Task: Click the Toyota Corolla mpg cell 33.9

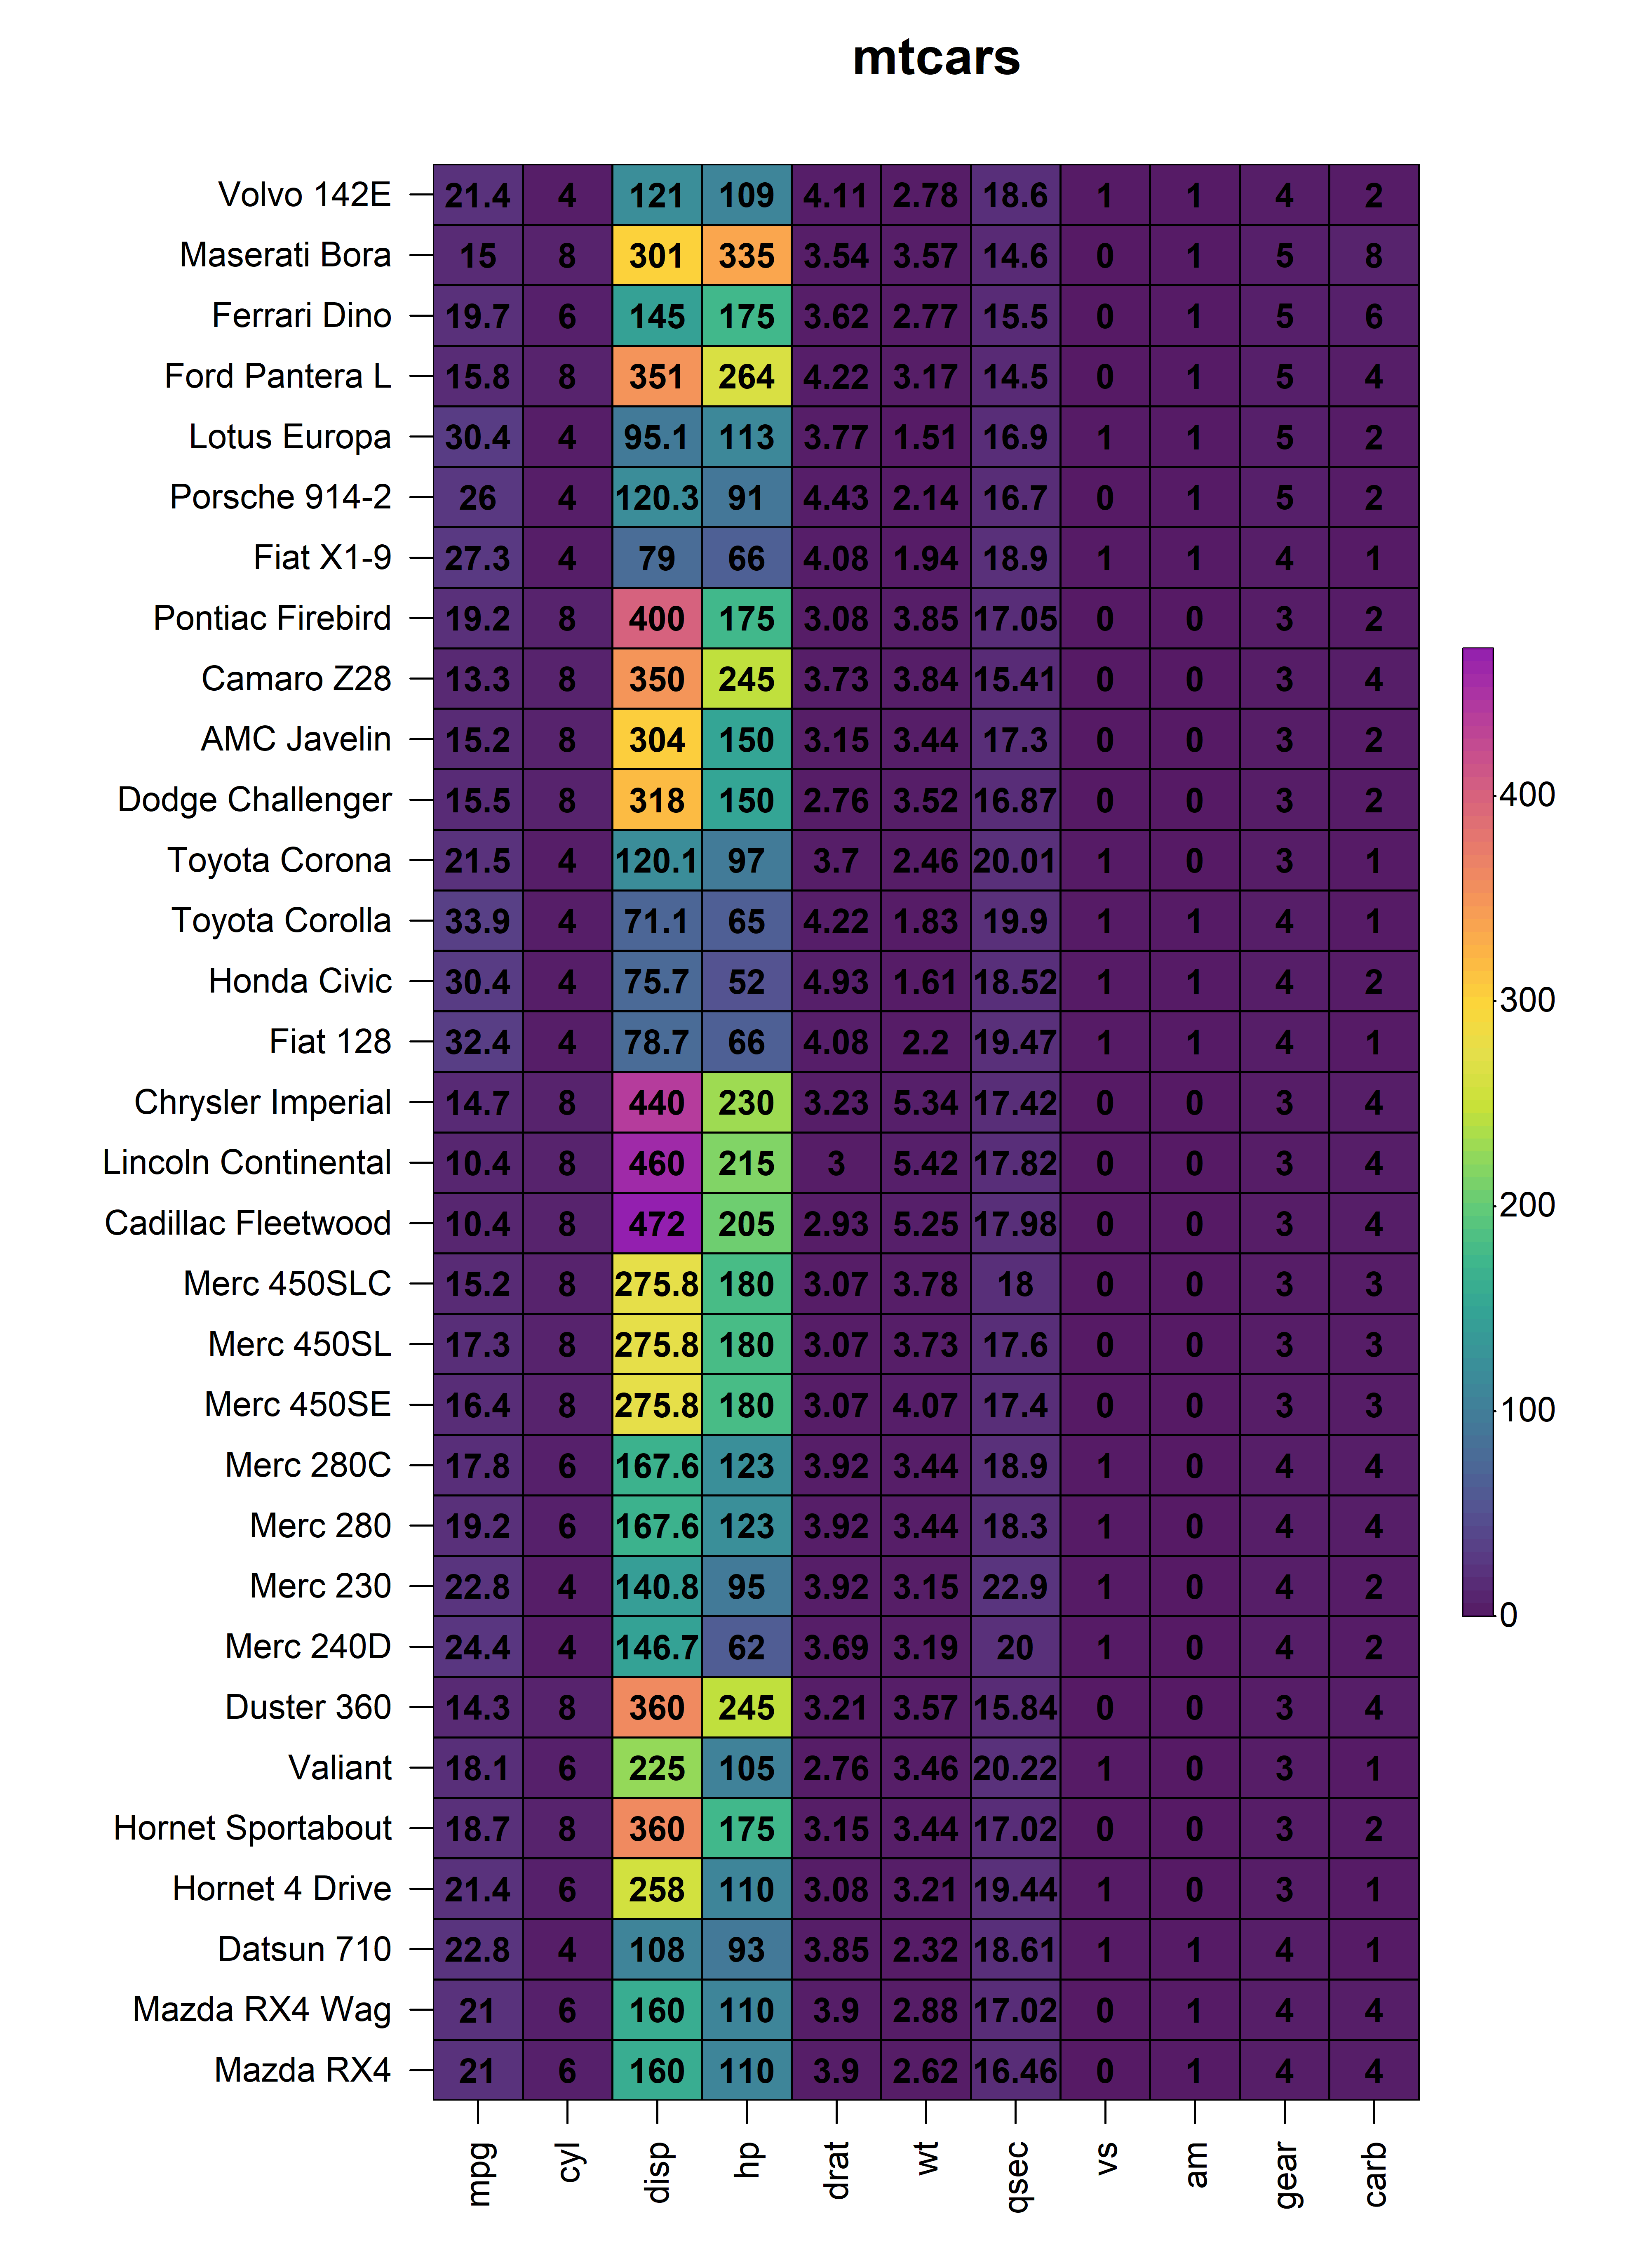Action: (478, 921)
